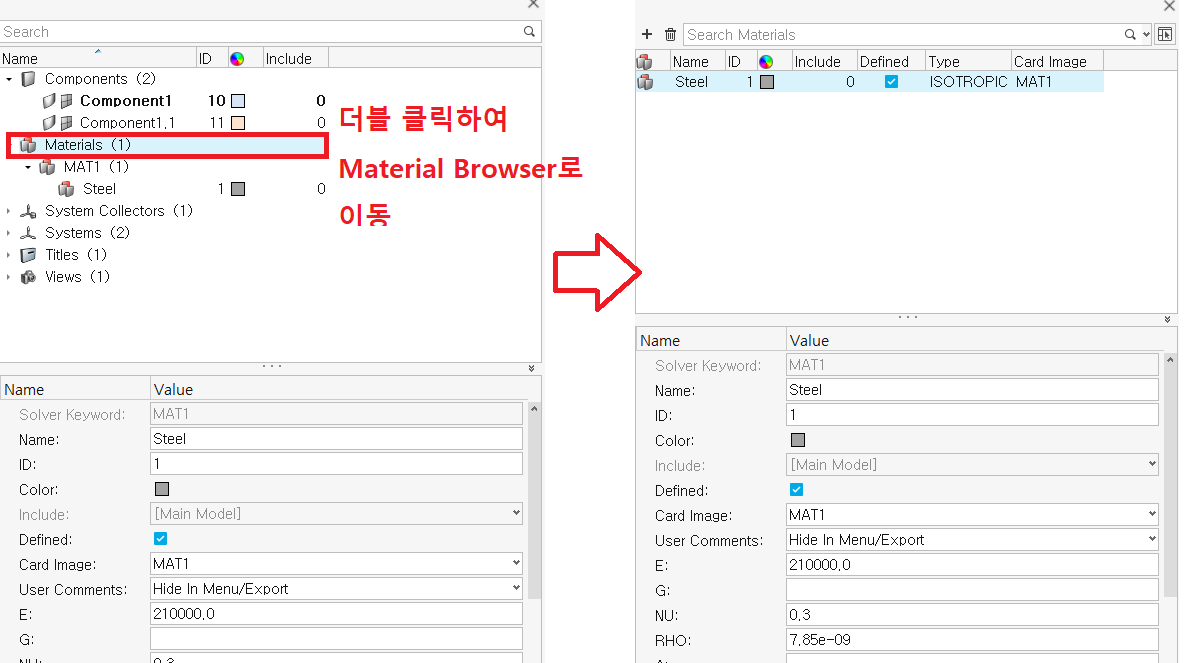Viewport: 1187px width, 663px height.
Task: Click Color swatch in right entity editor
Action: point(798,440)
